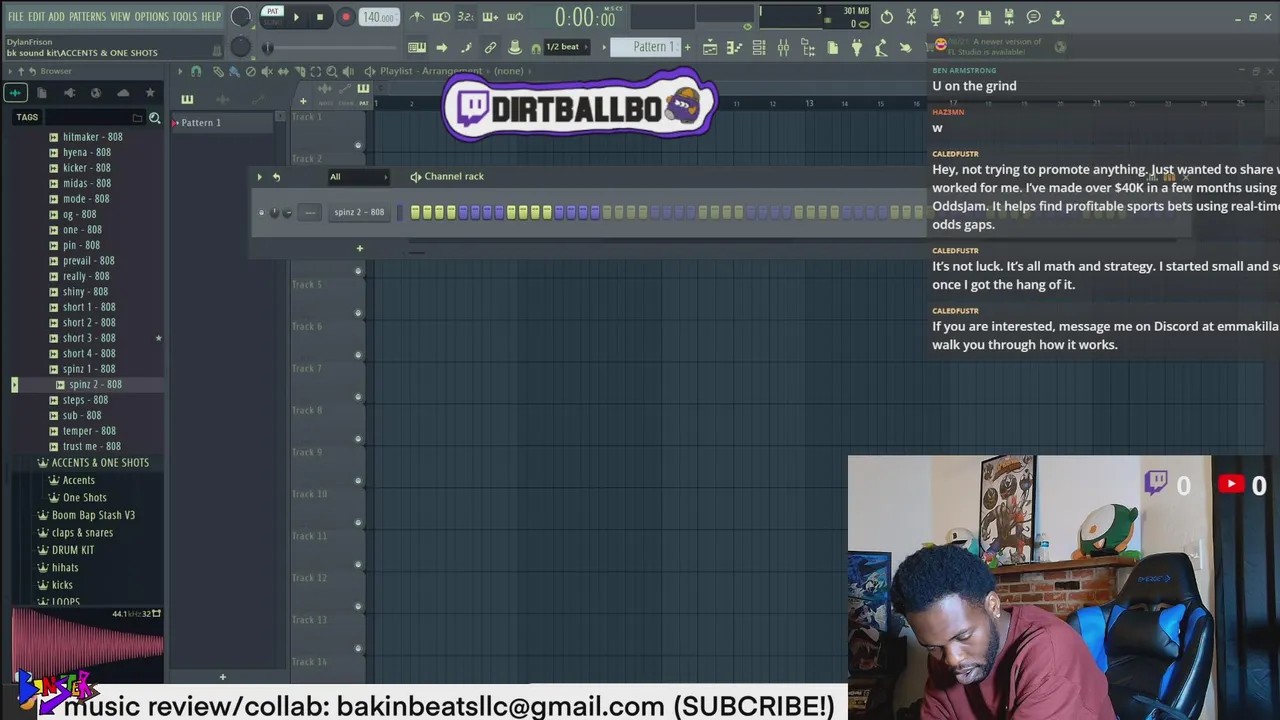
Task: Select the playlist Mute tool
Action: 267,71
